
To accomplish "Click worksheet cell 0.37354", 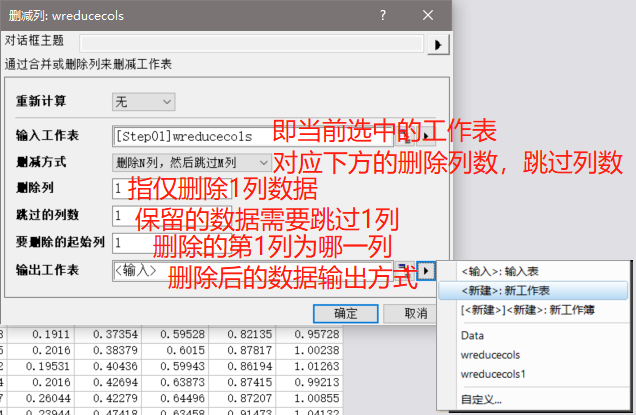I will click(108, 334).
